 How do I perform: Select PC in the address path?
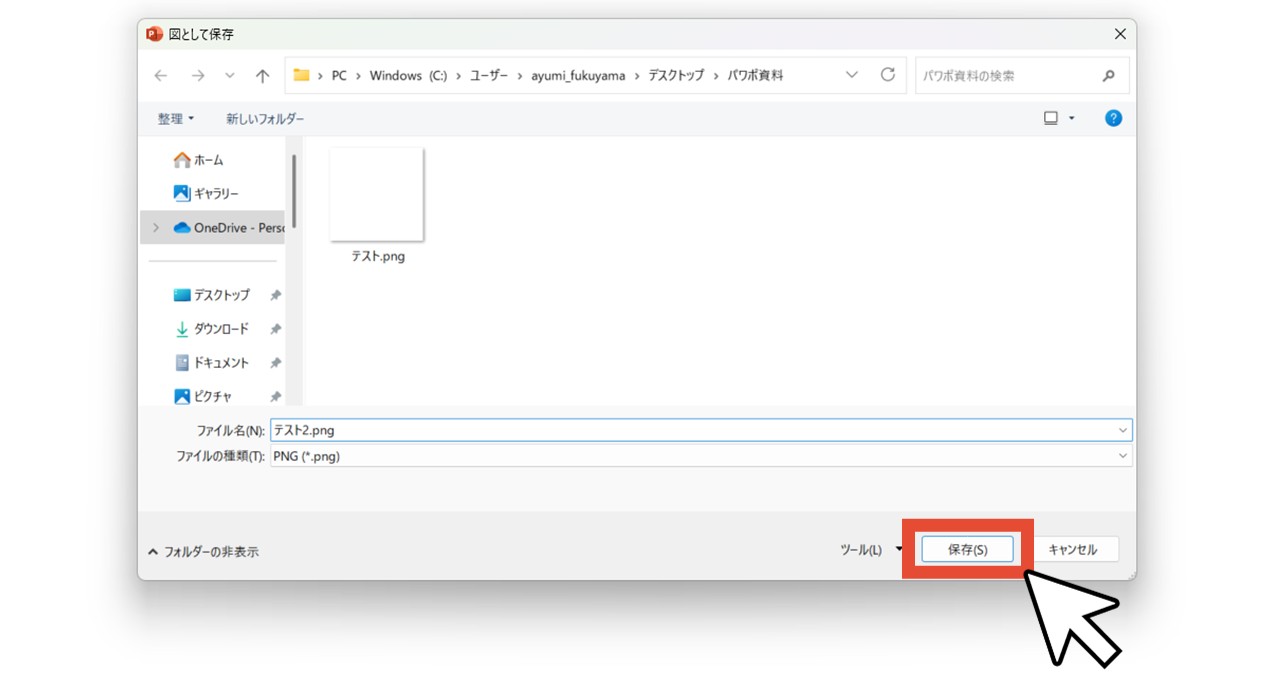click(x=339, y=76)
